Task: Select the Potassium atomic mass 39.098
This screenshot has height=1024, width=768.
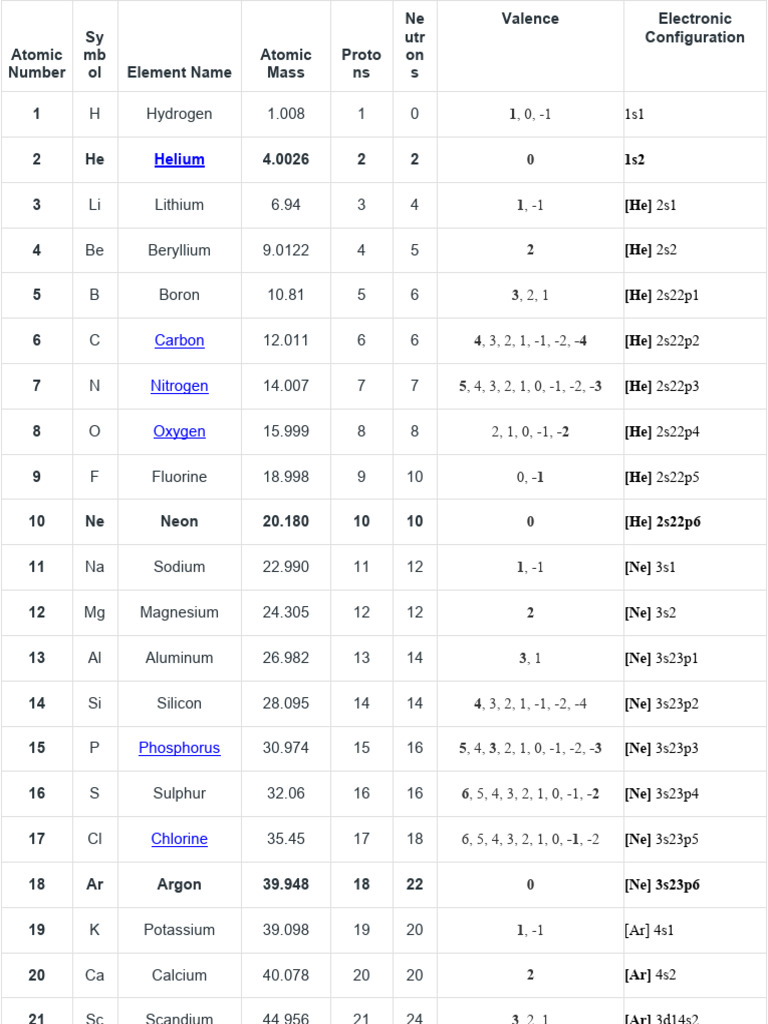Action: point(285,929)
